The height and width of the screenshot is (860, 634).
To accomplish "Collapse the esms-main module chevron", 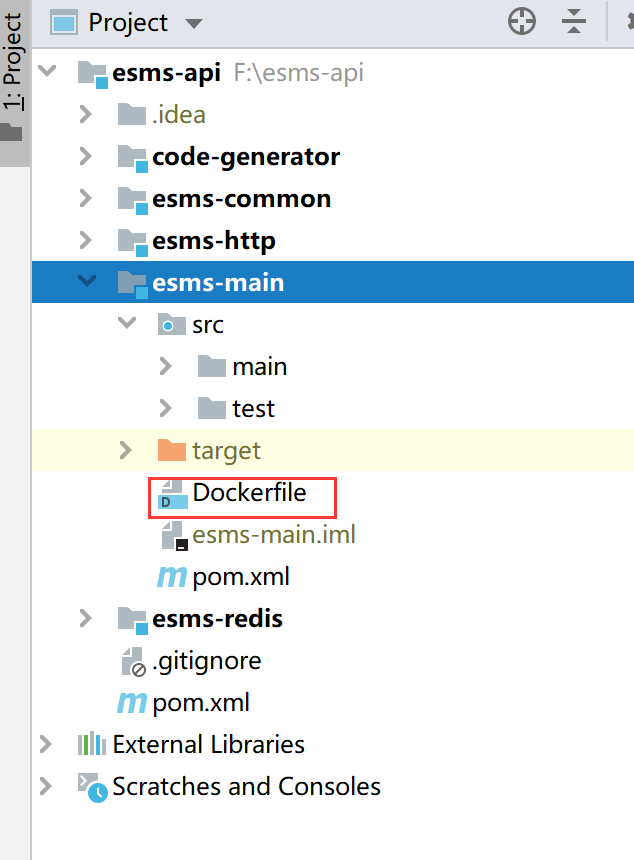I will tap(87, 282).
